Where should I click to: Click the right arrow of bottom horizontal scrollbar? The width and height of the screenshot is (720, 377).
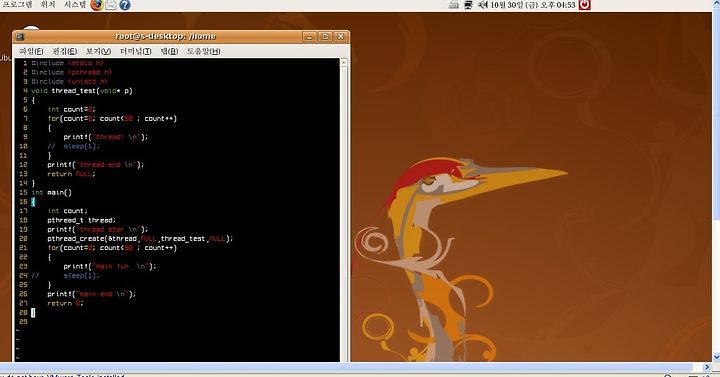(x=707, y=367)
